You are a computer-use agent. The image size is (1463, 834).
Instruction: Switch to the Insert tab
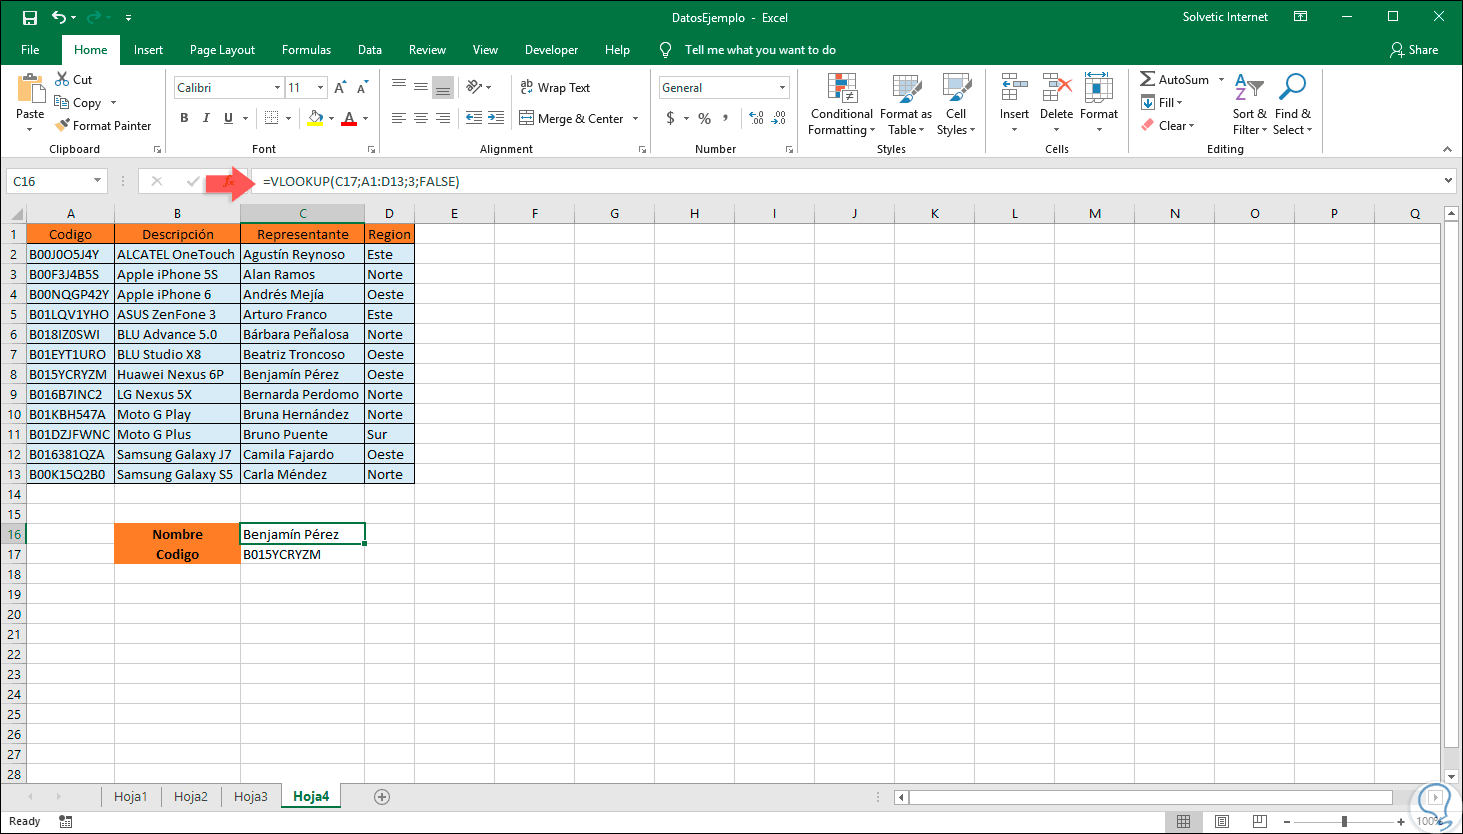click(x=148, y=50)
